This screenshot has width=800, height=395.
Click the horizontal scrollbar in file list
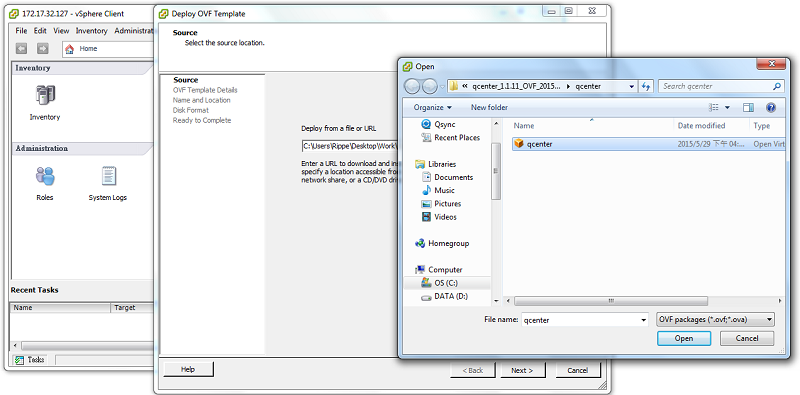610,301
